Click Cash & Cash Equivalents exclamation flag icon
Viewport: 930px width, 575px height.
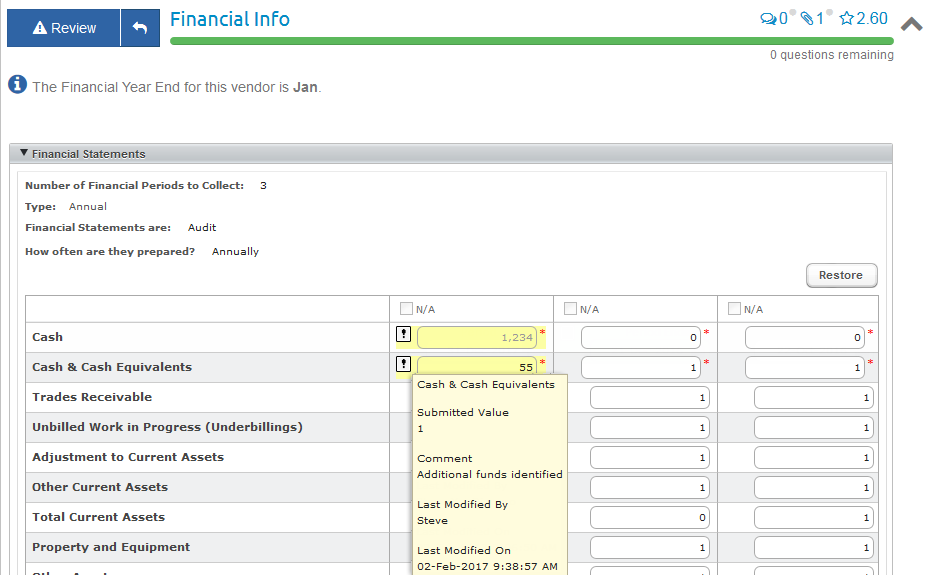point(403,364)
